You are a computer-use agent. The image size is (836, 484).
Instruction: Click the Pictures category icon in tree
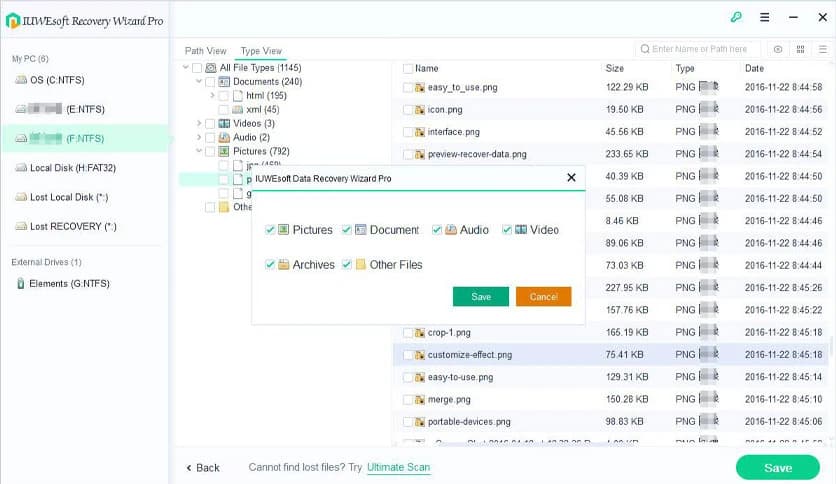pyautogui.click(x=224, y=151)
